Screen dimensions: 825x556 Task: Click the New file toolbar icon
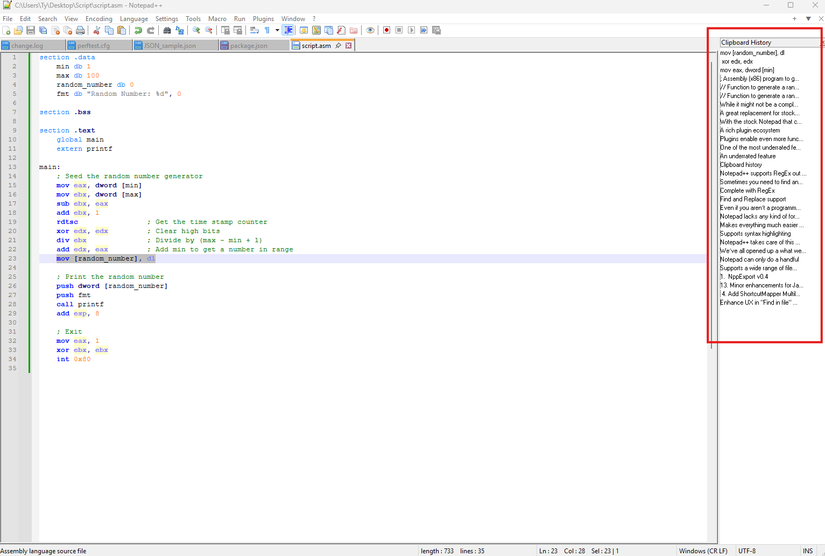6,31
